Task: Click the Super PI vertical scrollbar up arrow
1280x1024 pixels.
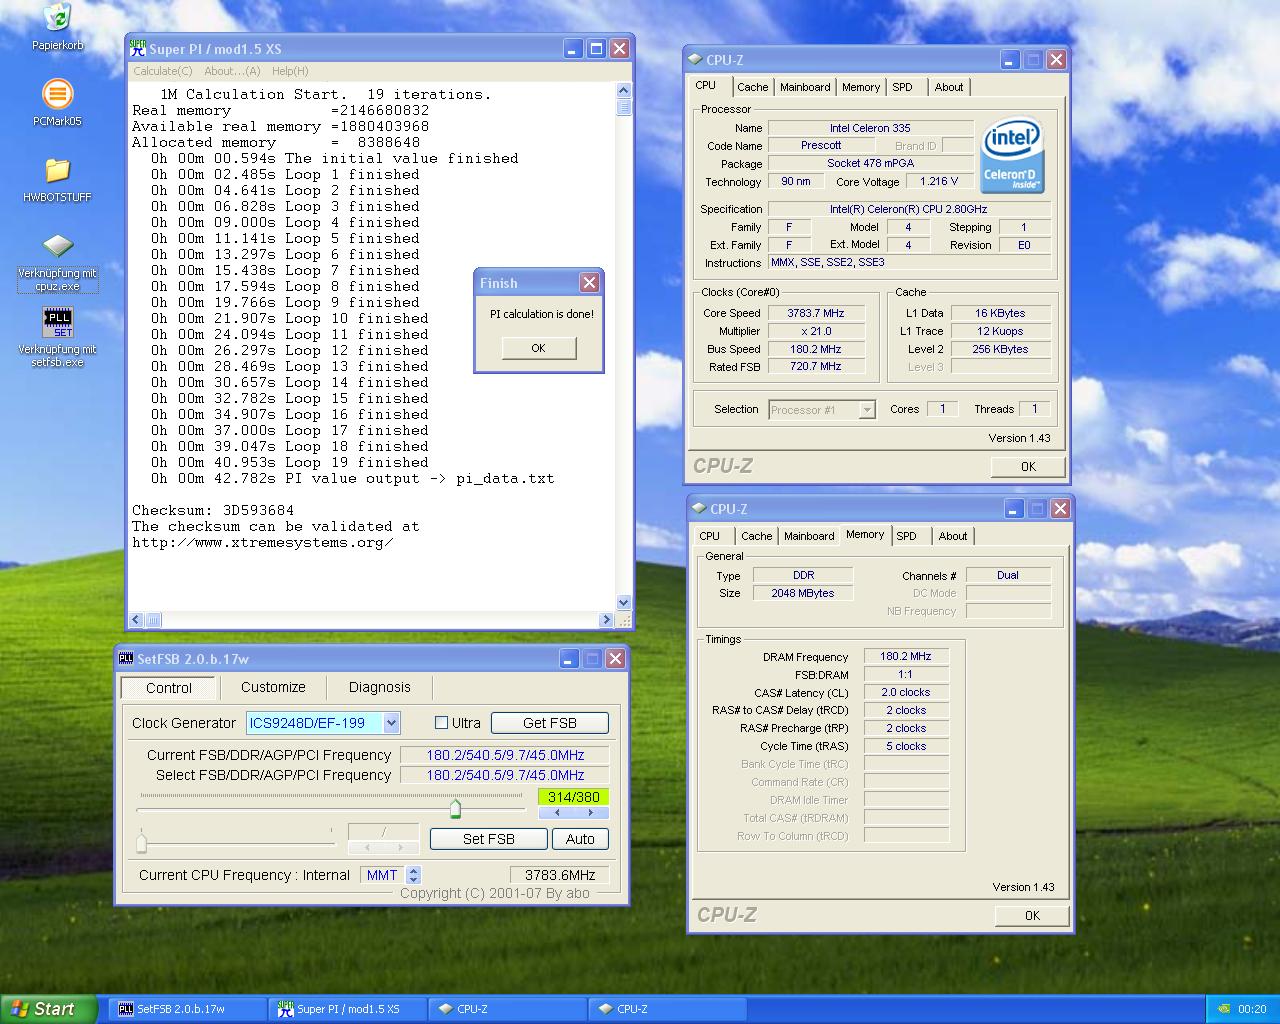Action: tap(624, 90)
